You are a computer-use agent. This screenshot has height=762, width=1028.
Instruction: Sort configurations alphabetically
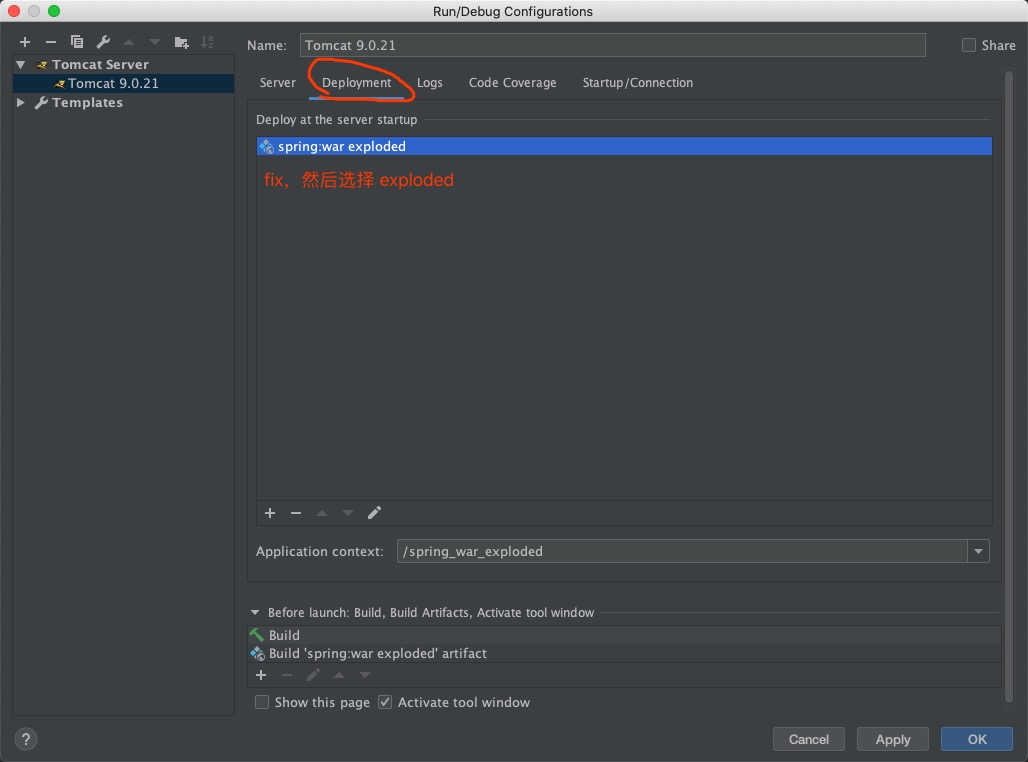coord(207,42)
